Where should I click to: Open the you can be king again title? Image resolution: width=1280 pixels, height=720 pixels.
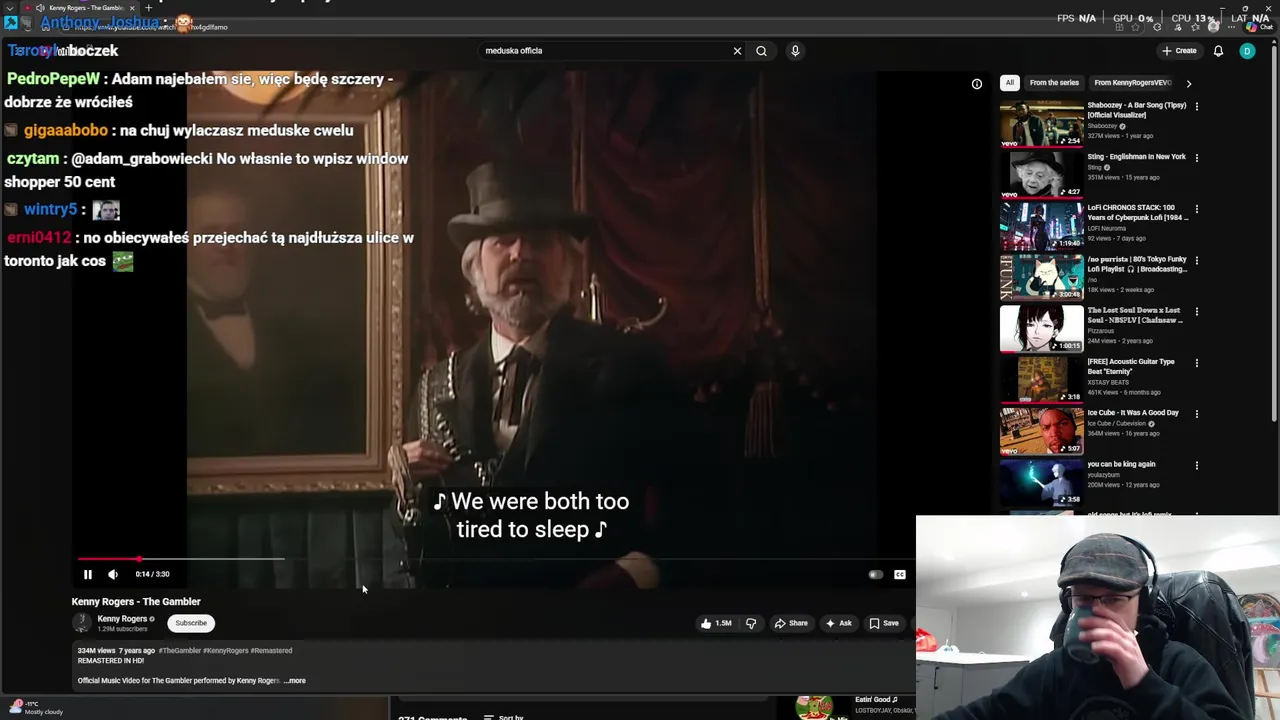coord(1121,464)
